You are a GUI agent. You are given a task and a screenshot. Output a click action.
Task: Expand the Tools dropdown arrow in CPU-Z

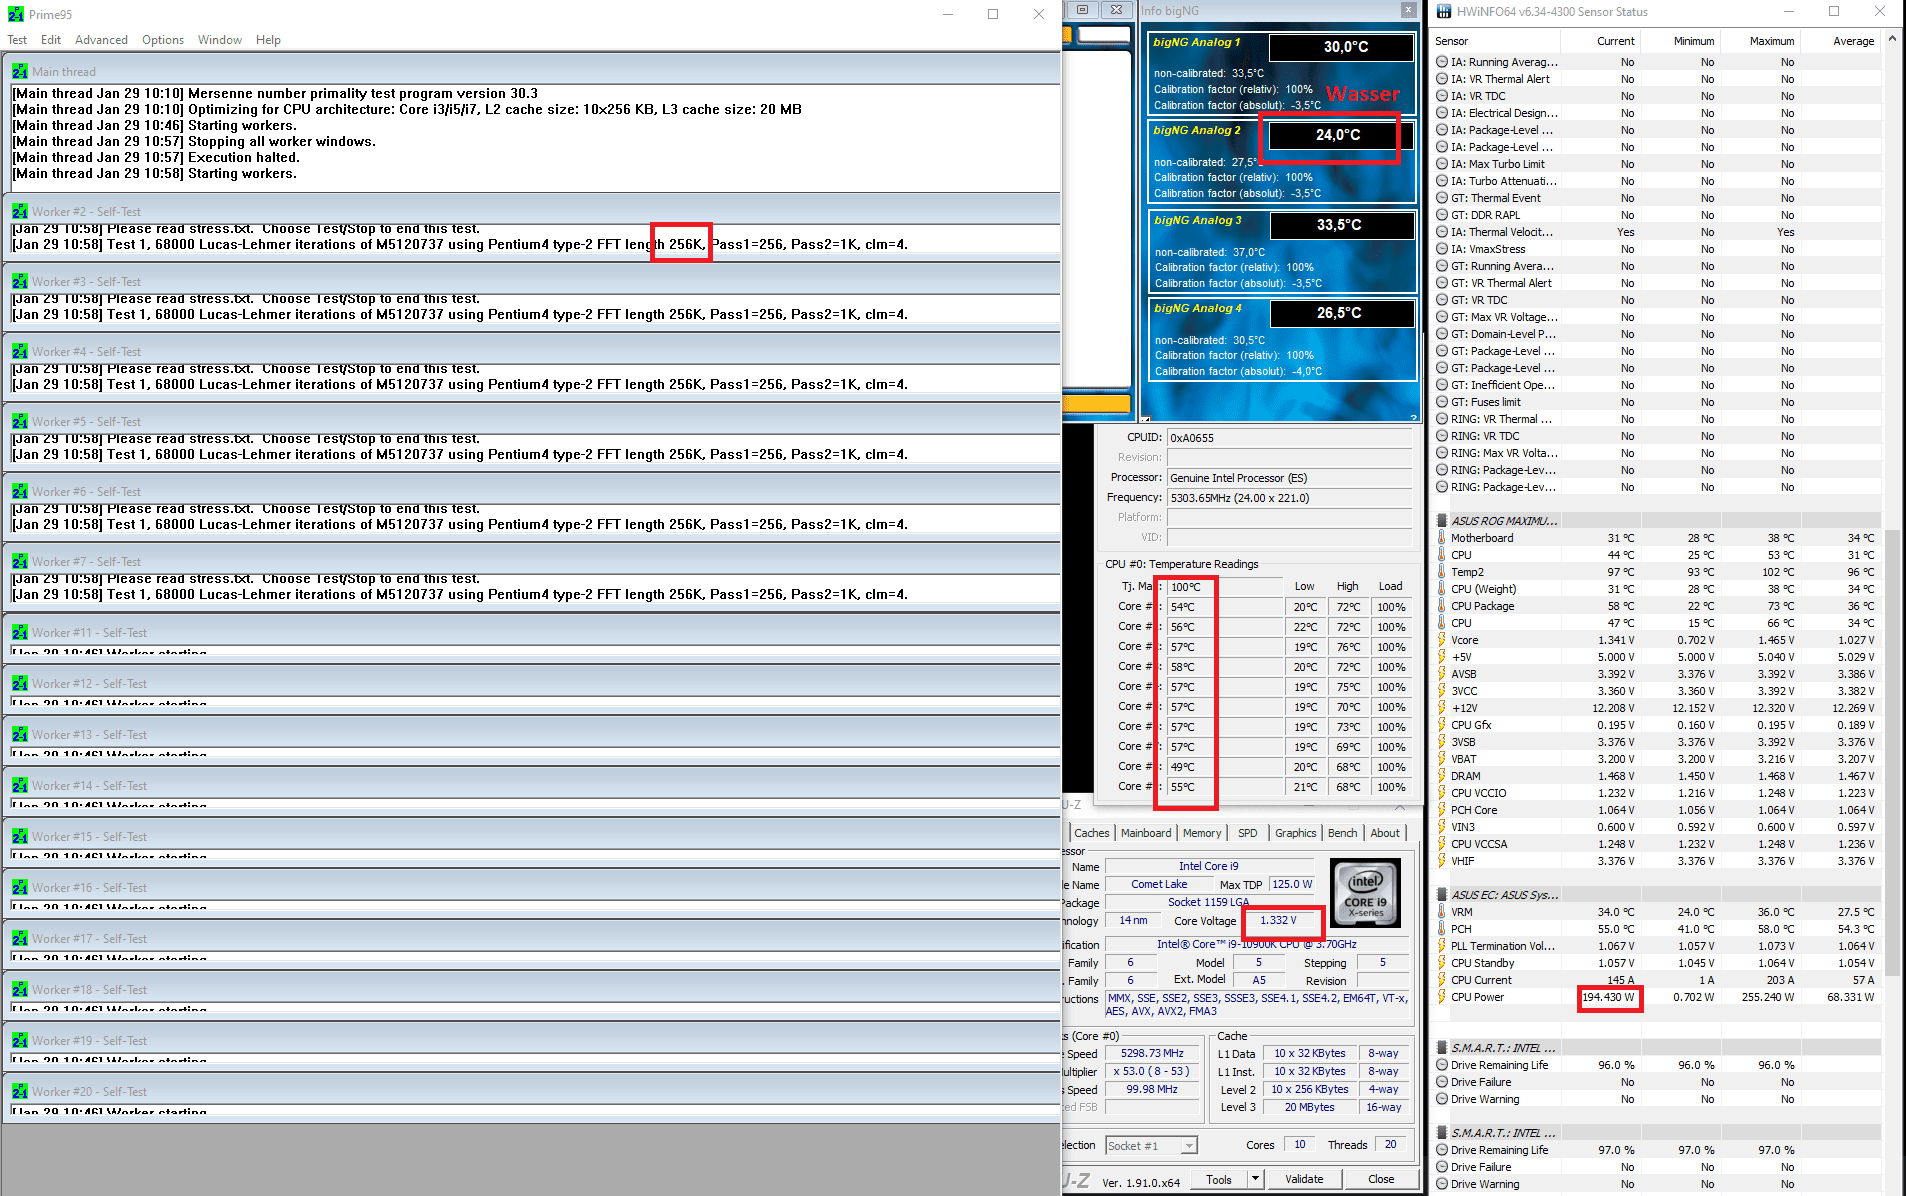point(1256,1180)
